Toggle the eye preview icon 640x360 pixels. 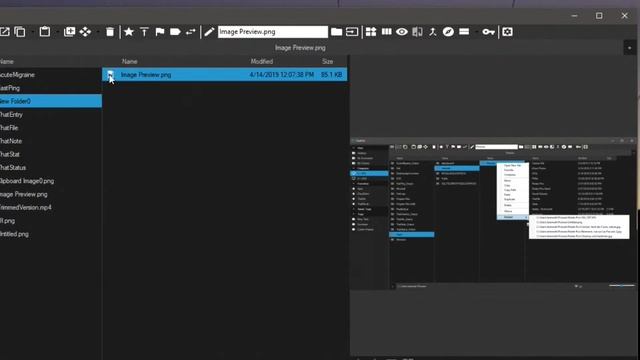tap(402, 32)
